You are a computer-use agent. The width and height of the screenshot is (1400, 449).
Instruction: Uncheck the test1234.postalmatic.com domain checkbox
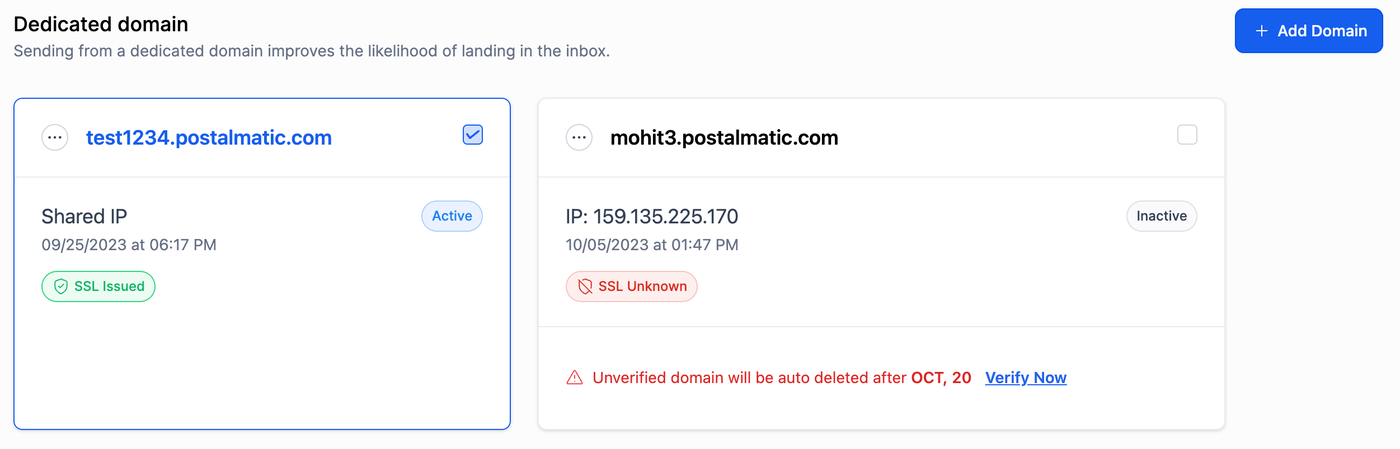click(473, 134)
